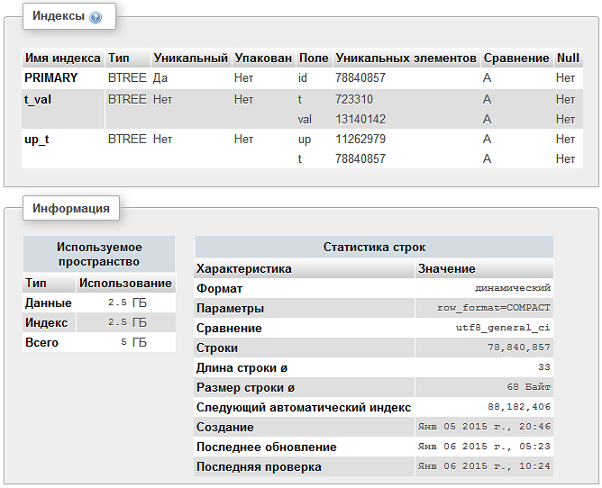Image resolution: width=602 pixels, height=488 pixels.
Task: Select the utf8_general_ci value
Action: coord(503,328)
